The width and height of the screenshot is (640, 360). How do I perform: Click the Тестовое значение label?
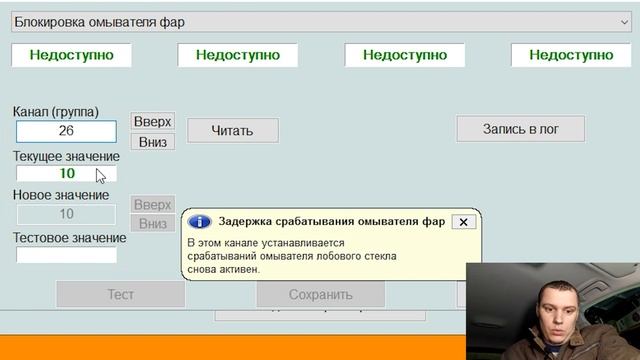pos(69,238)
